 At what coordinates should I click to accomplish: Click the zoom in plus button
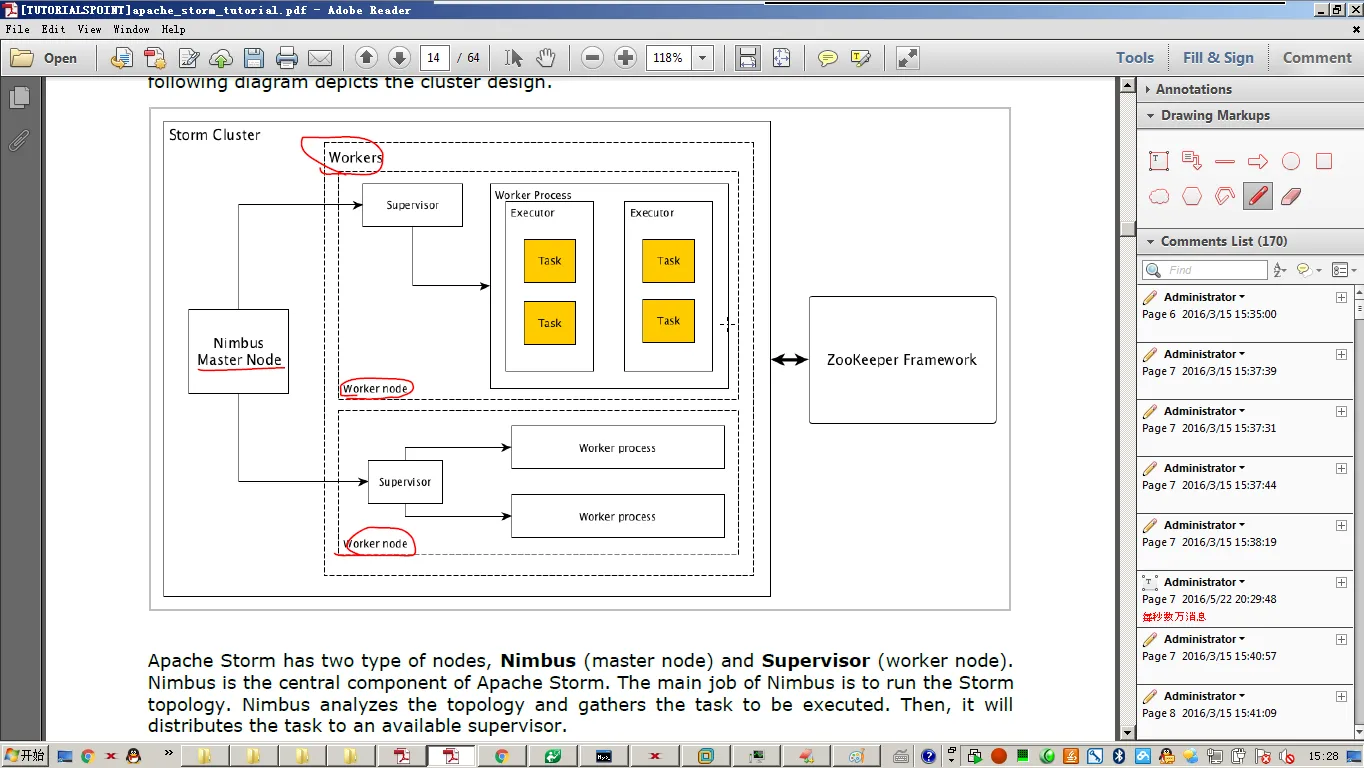click(x=625, y=58)
